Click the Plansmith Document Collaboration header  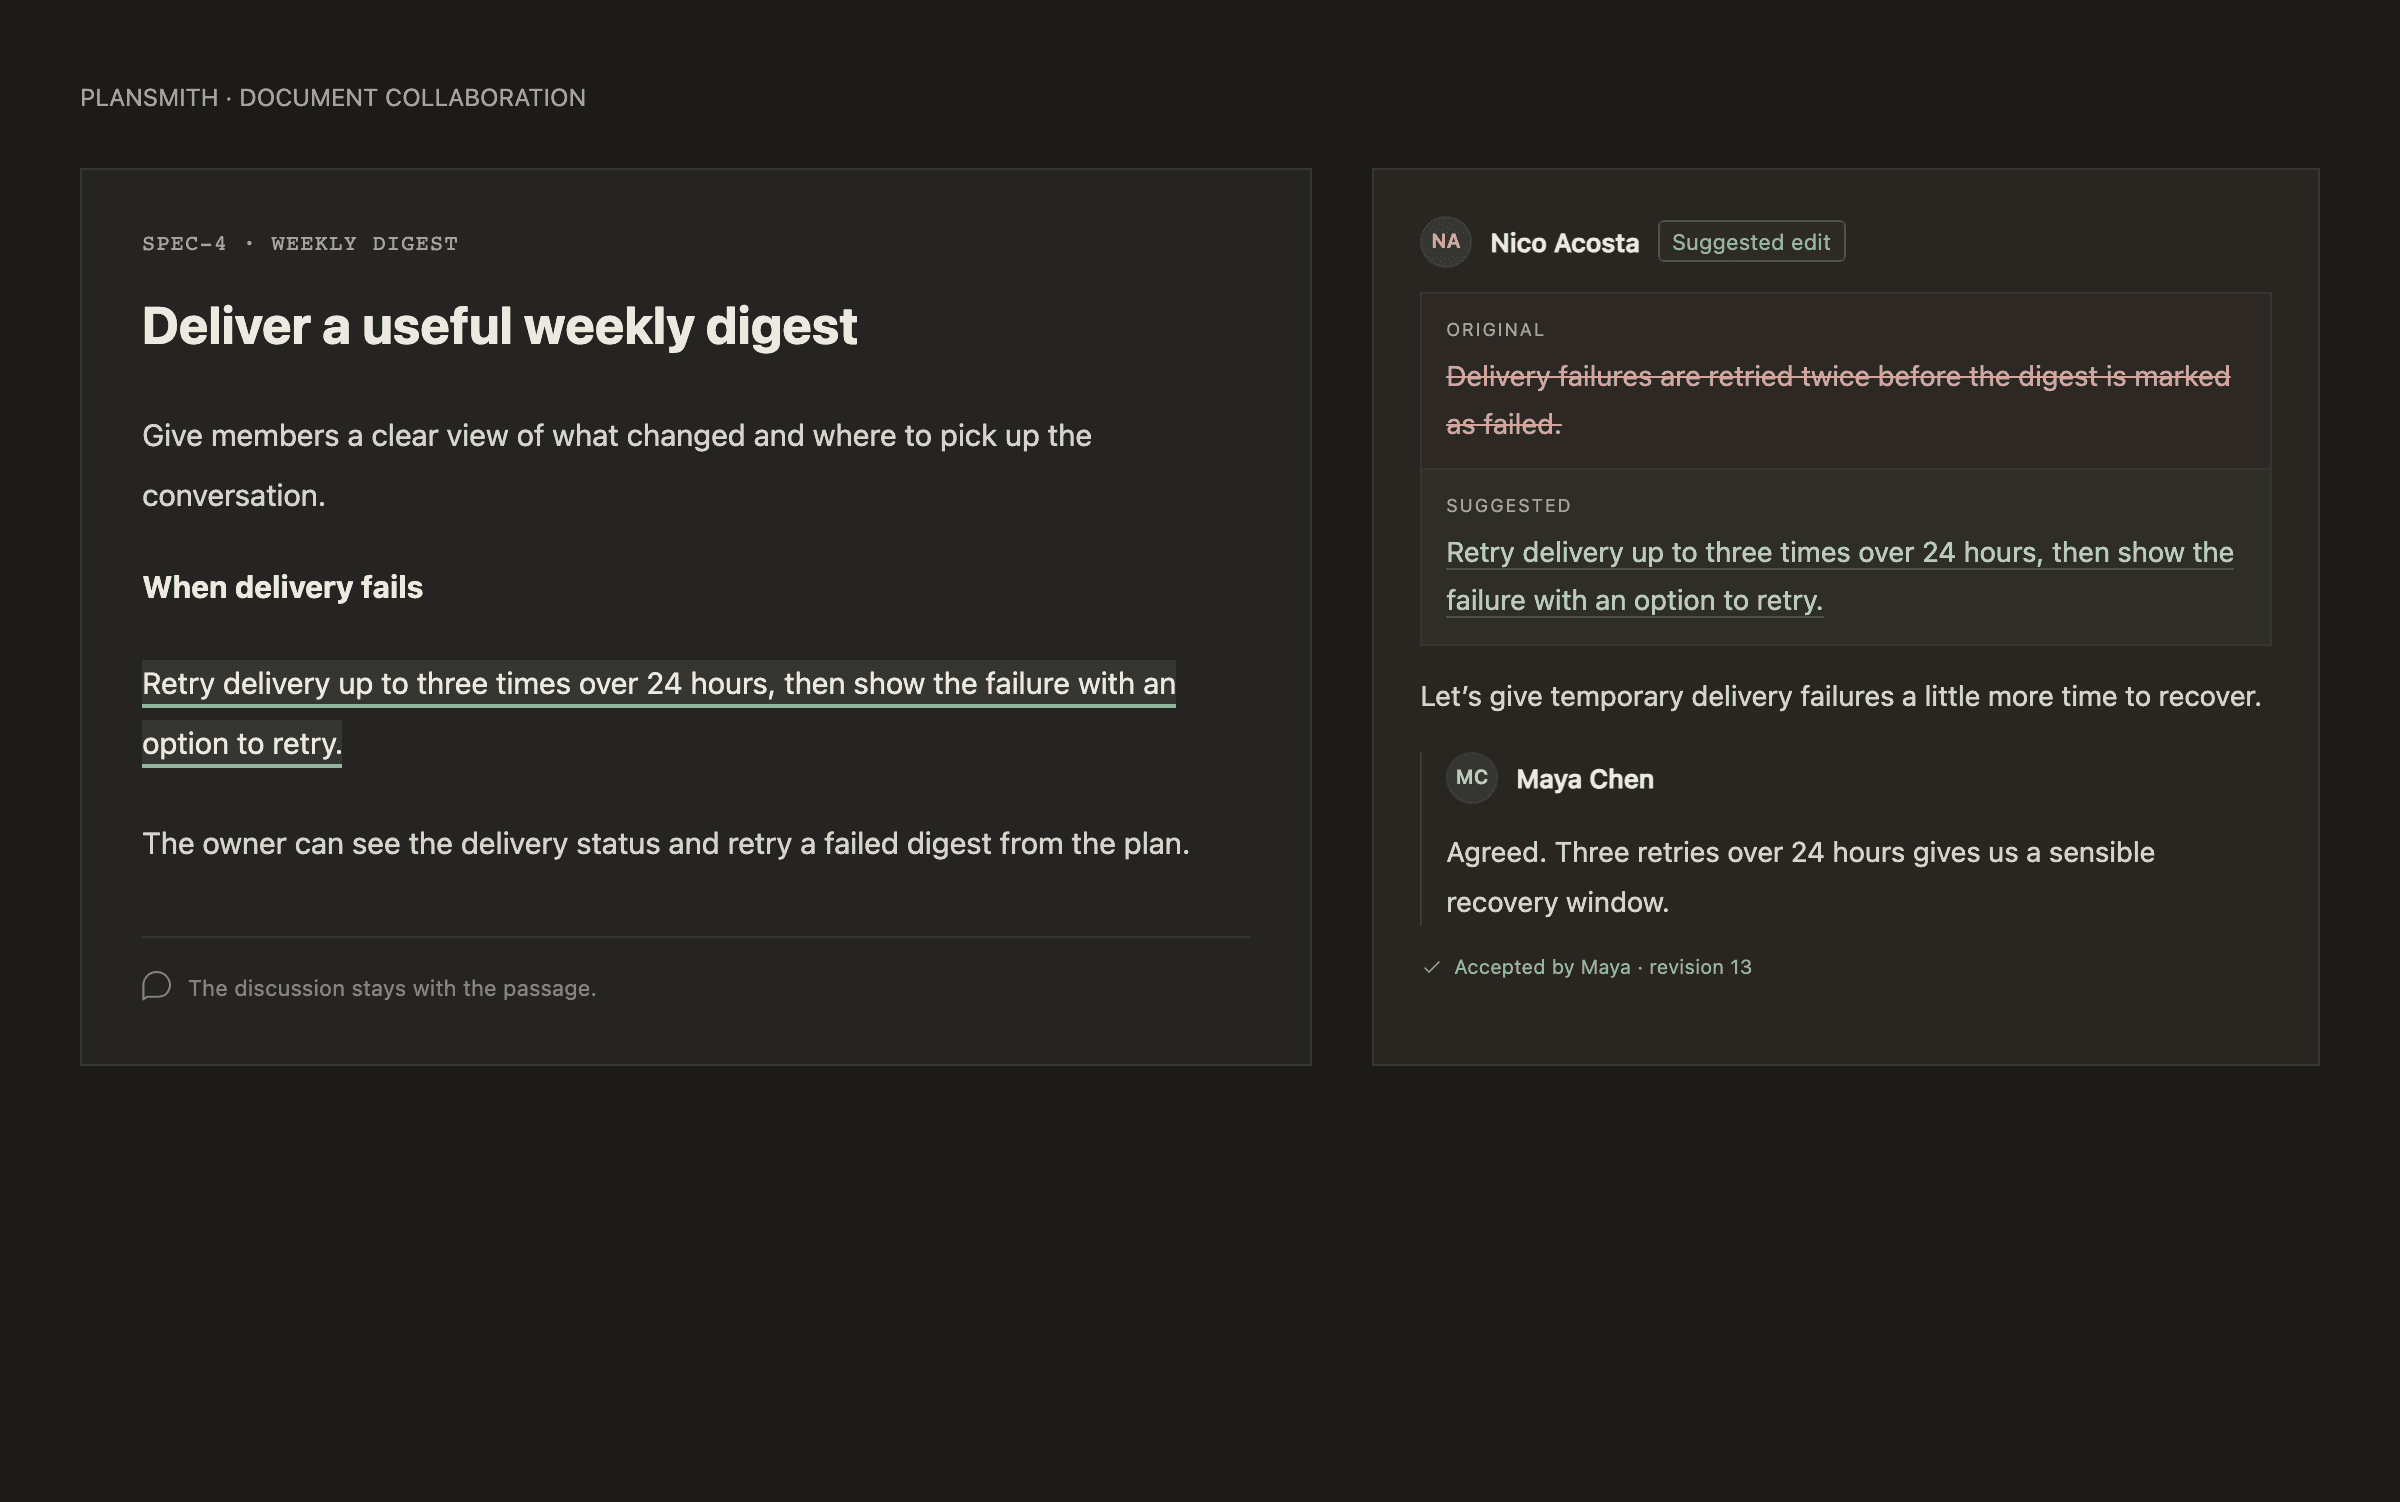[x=333, y=98]
